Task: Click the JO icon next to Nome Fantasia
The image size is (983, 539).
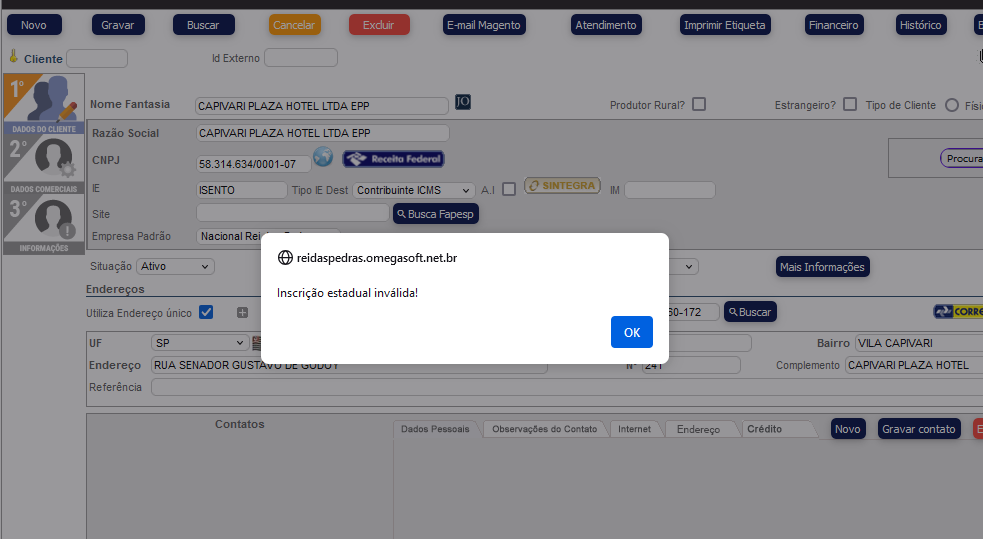Action: 462,102
